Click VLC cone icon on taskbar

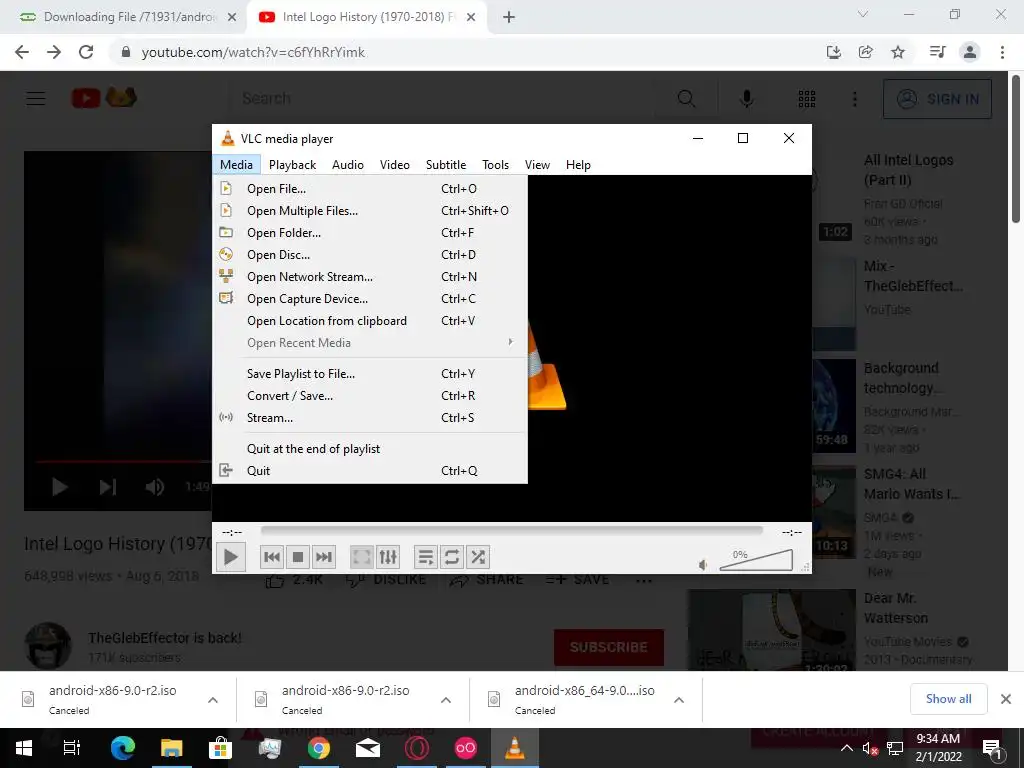(515, 748)
